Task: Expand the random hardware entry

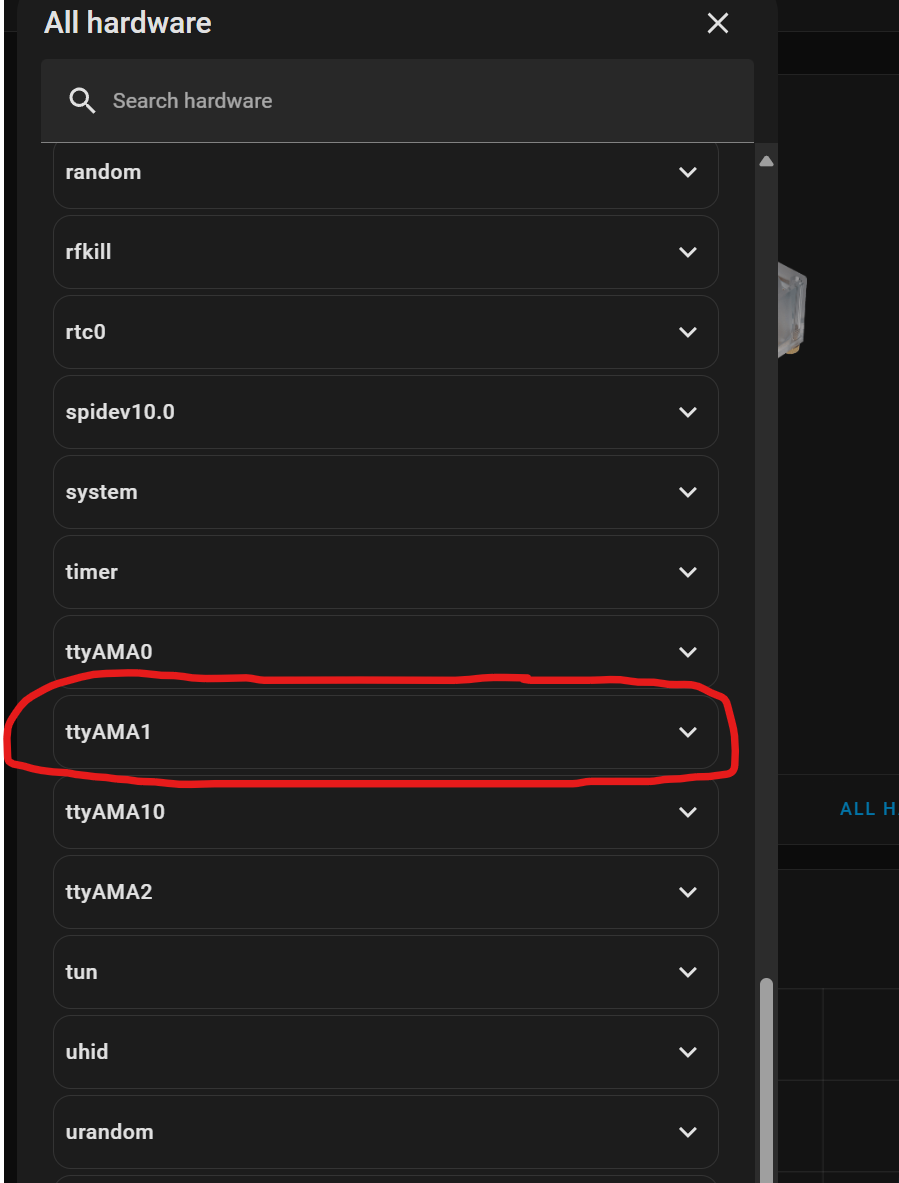Action: [385, 172]
